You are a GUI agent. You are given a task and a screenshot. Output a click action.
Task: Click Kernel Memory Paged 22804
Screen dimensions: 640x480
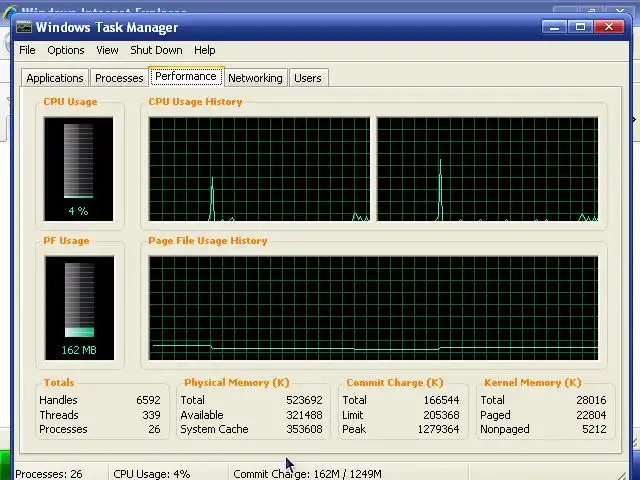click(x=591, y=415)
